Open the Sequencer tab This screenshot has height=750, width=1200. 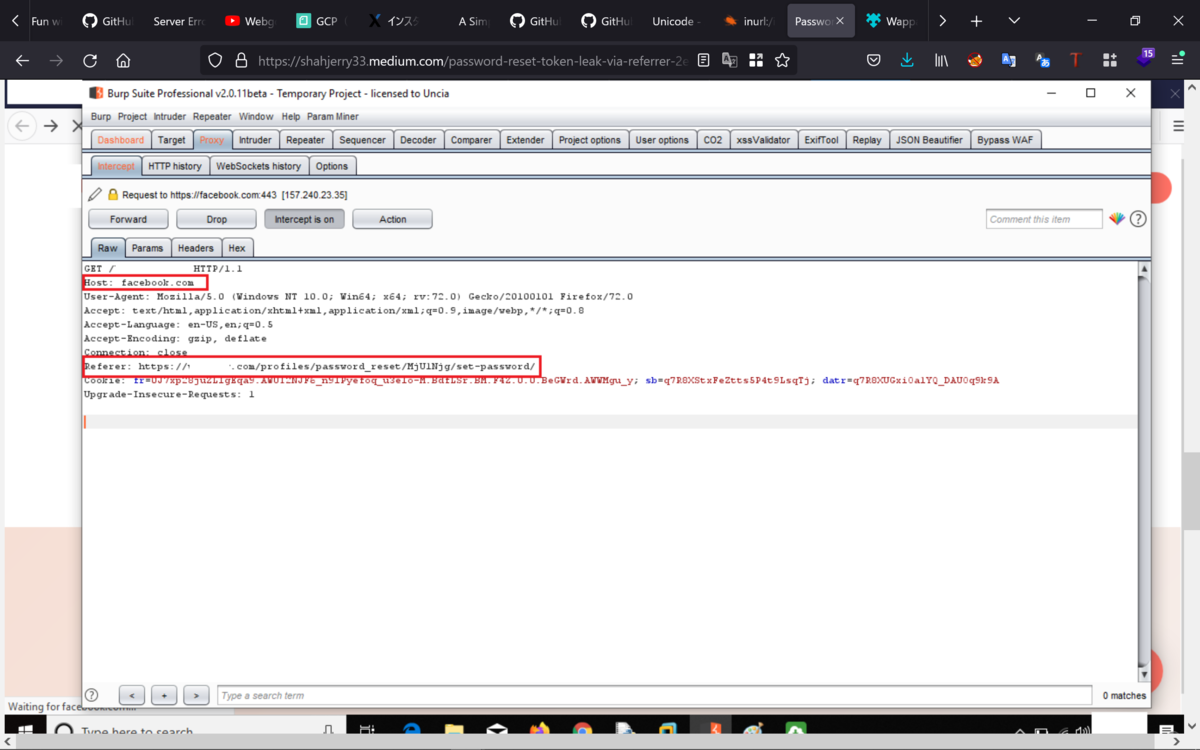click(x=362, y=140)
